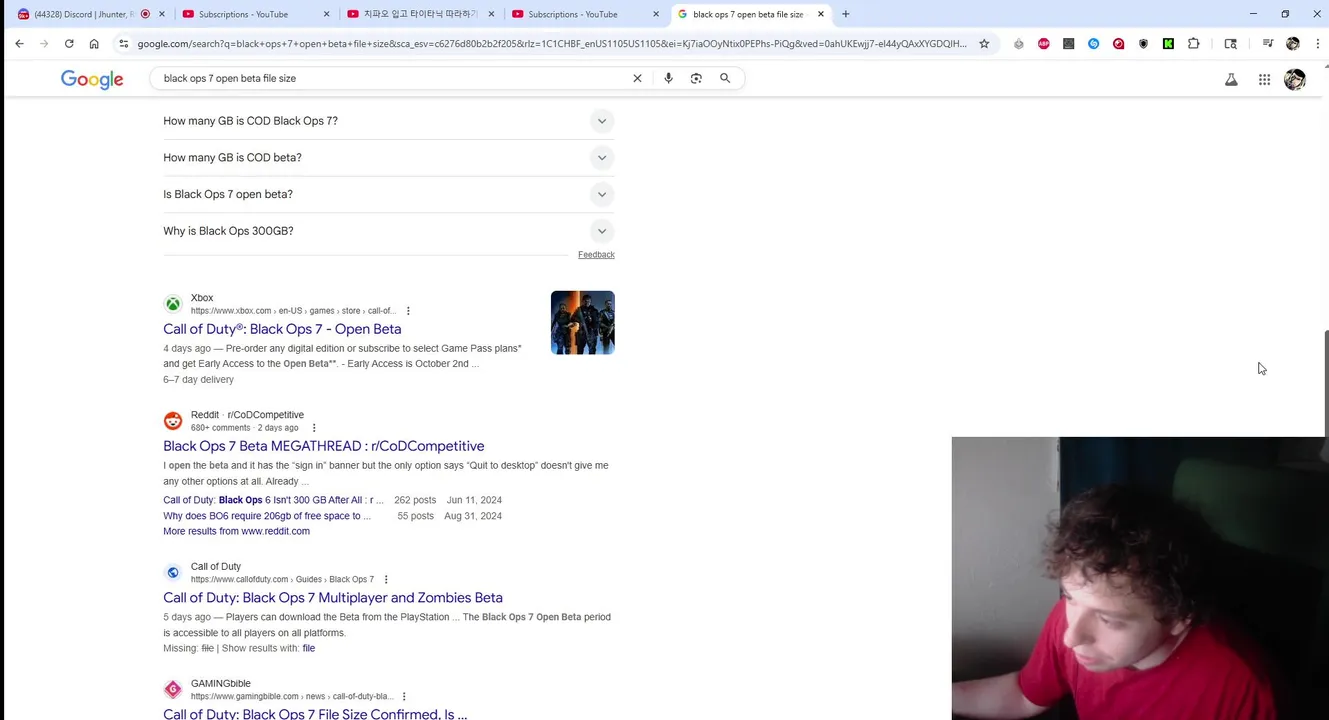Open more options for the Xbox result
The image size is (1329, 720).
(x=408, y=311)
